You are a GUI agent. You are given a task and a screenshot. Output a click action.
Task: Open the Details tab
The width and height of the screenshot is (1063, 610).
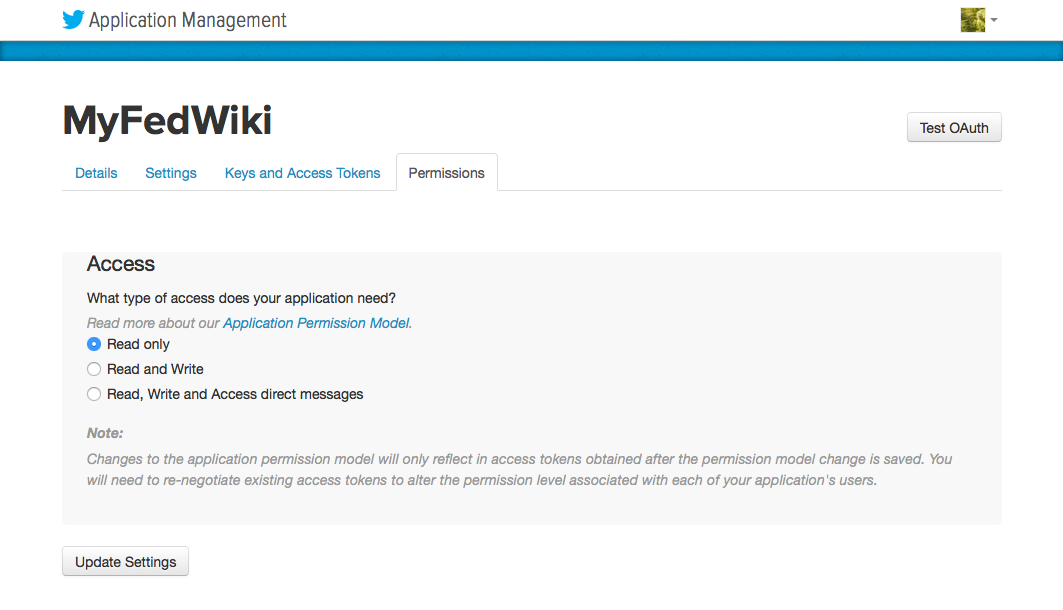click(96, 173)
